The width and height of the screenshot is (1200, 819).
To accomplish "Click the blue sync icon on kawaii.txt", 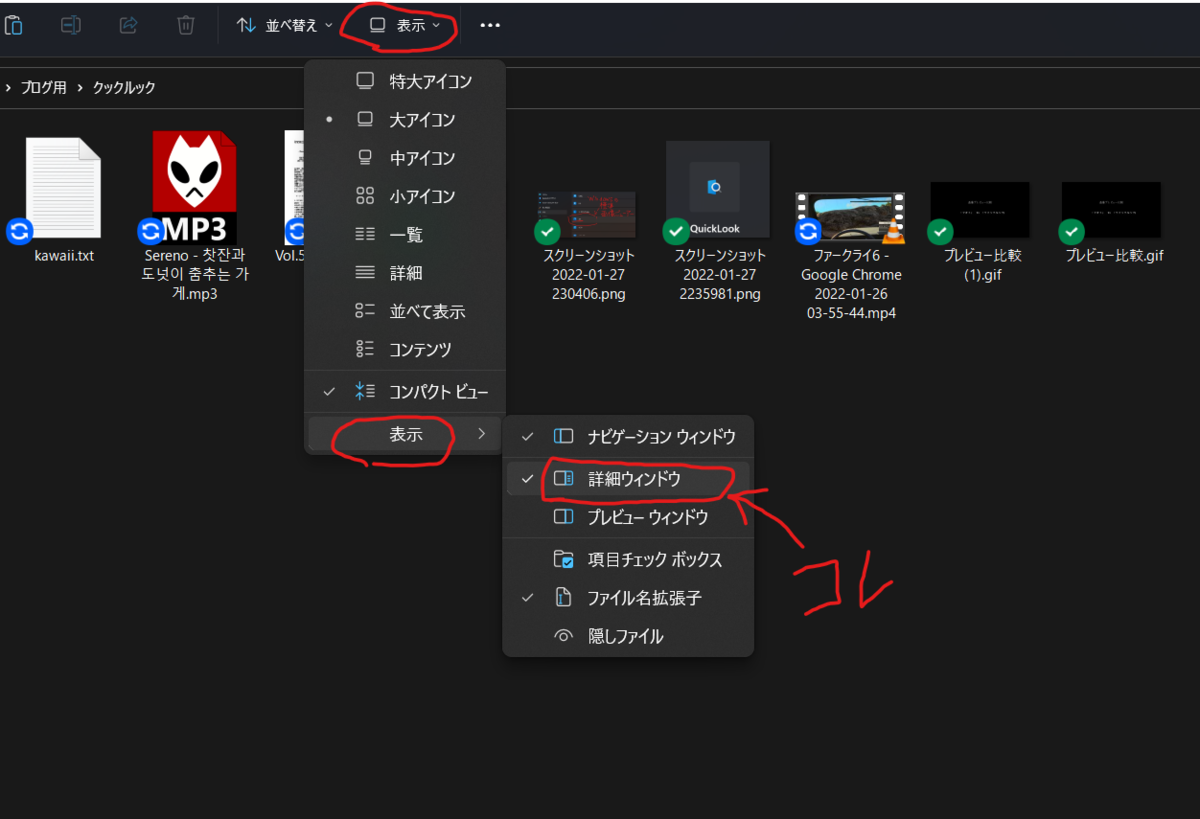I will click(19, 232).
